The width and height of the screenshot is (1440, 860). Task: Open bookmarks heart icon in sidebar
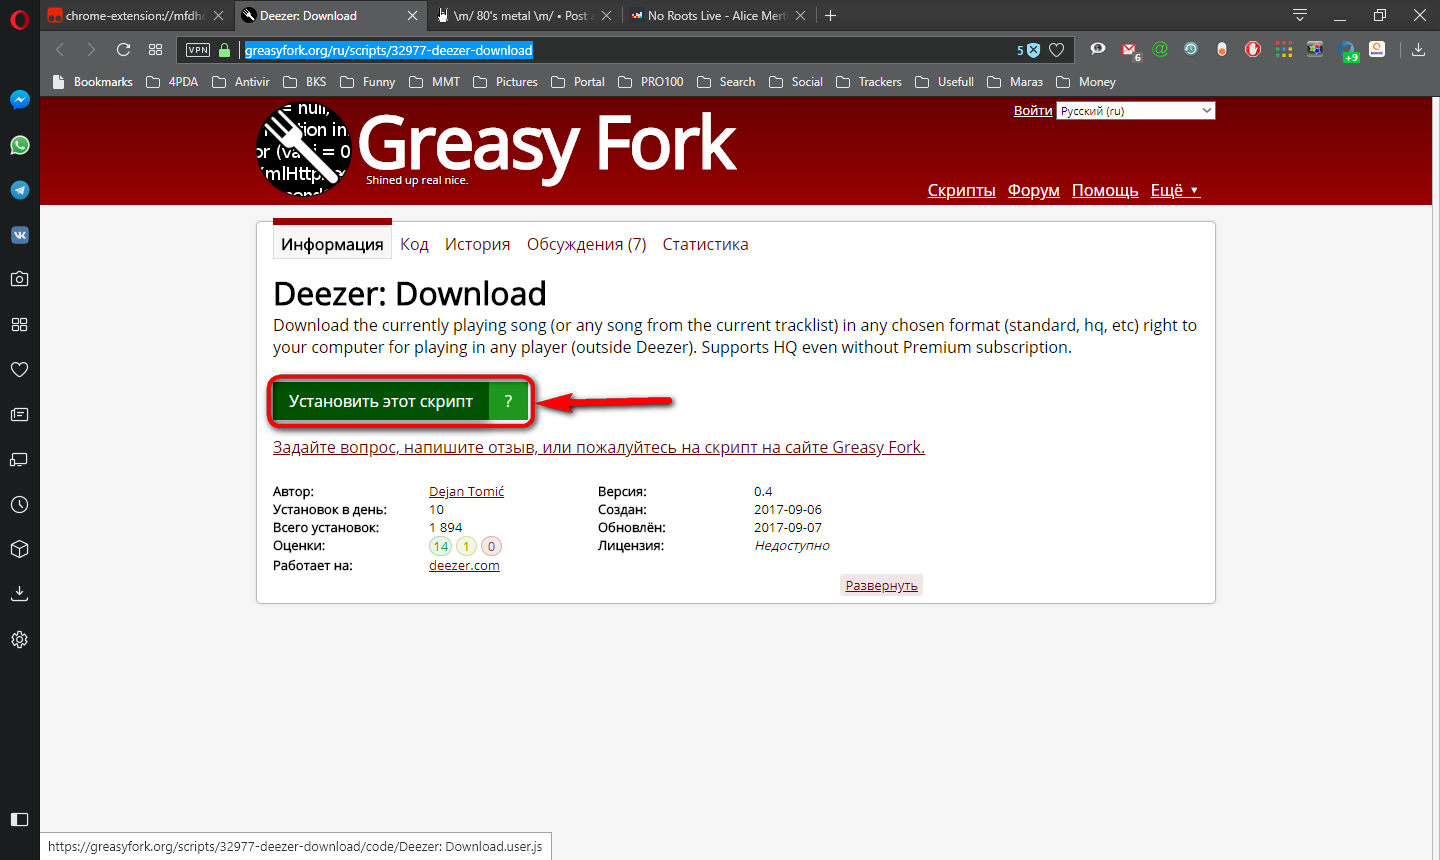point(19,369)
